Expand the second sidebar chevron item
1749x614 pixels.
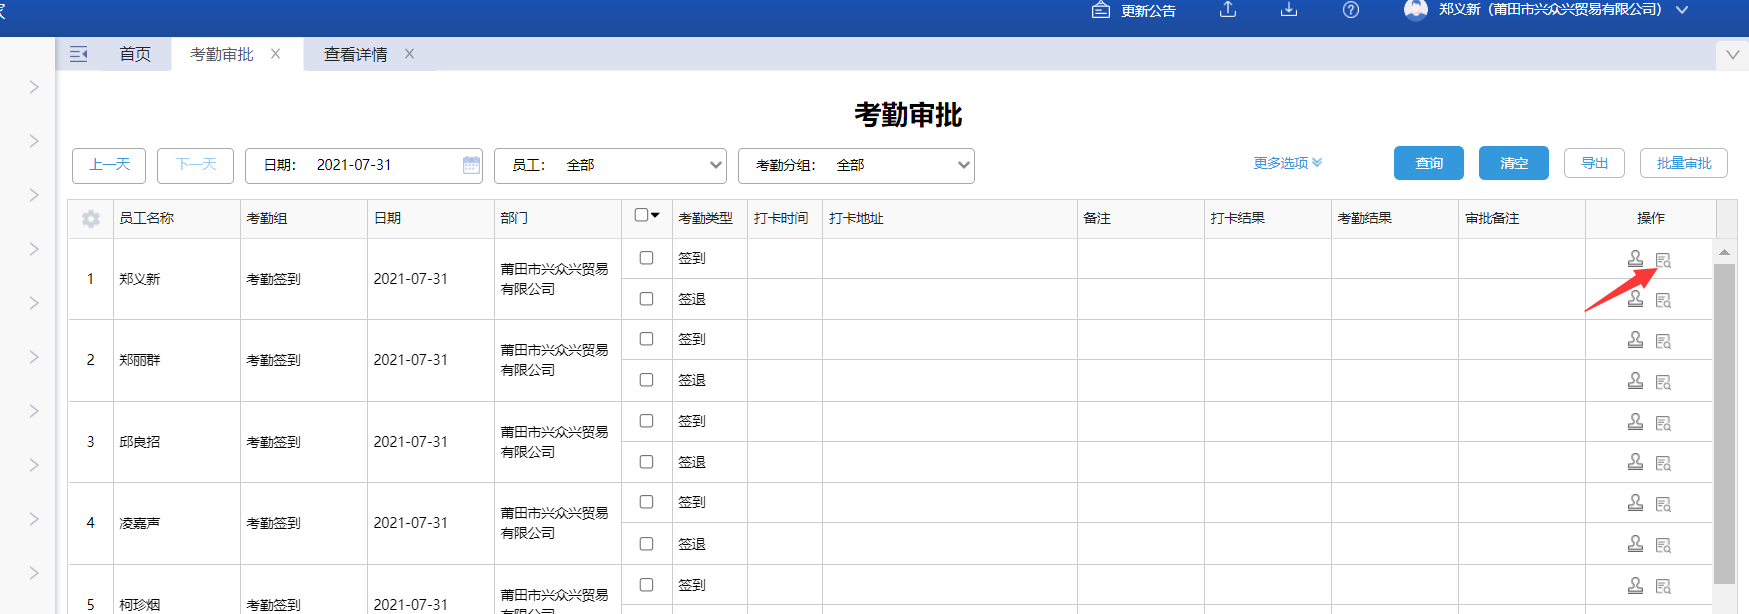pyautogui.click(x=34, y=141)
